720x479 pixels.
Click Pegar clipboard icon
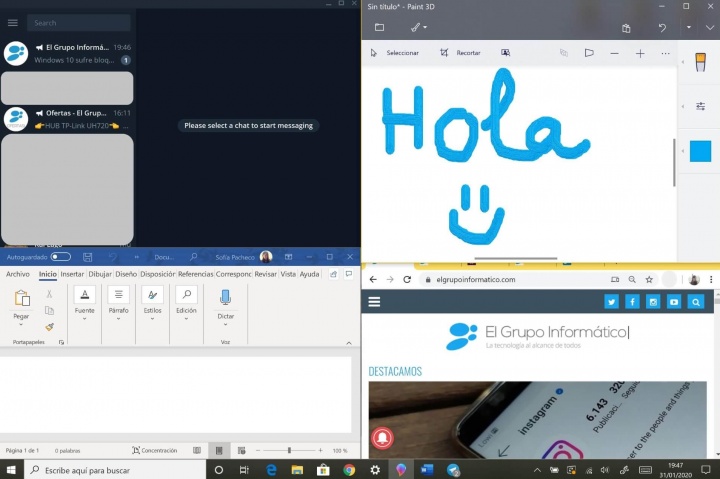click(x=22, y=298)
